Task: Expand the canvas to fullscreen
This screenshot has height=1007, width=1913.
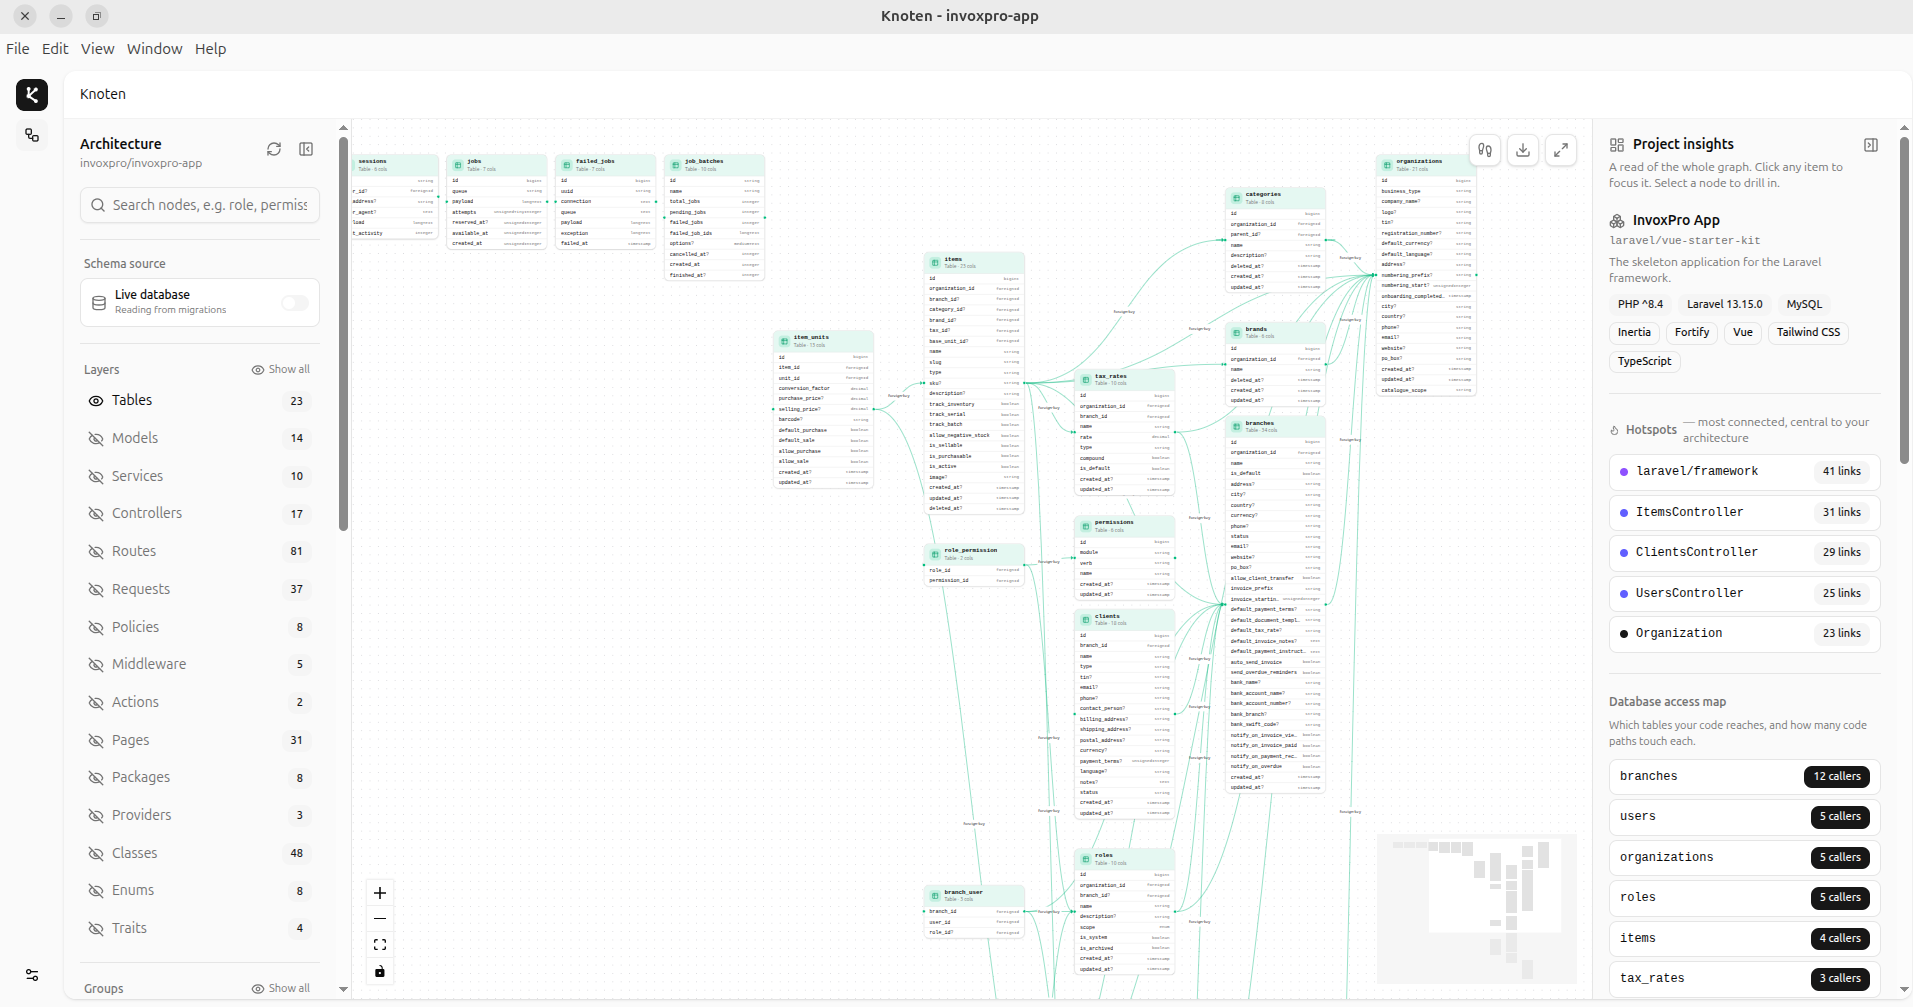Action: point(1561,150)
